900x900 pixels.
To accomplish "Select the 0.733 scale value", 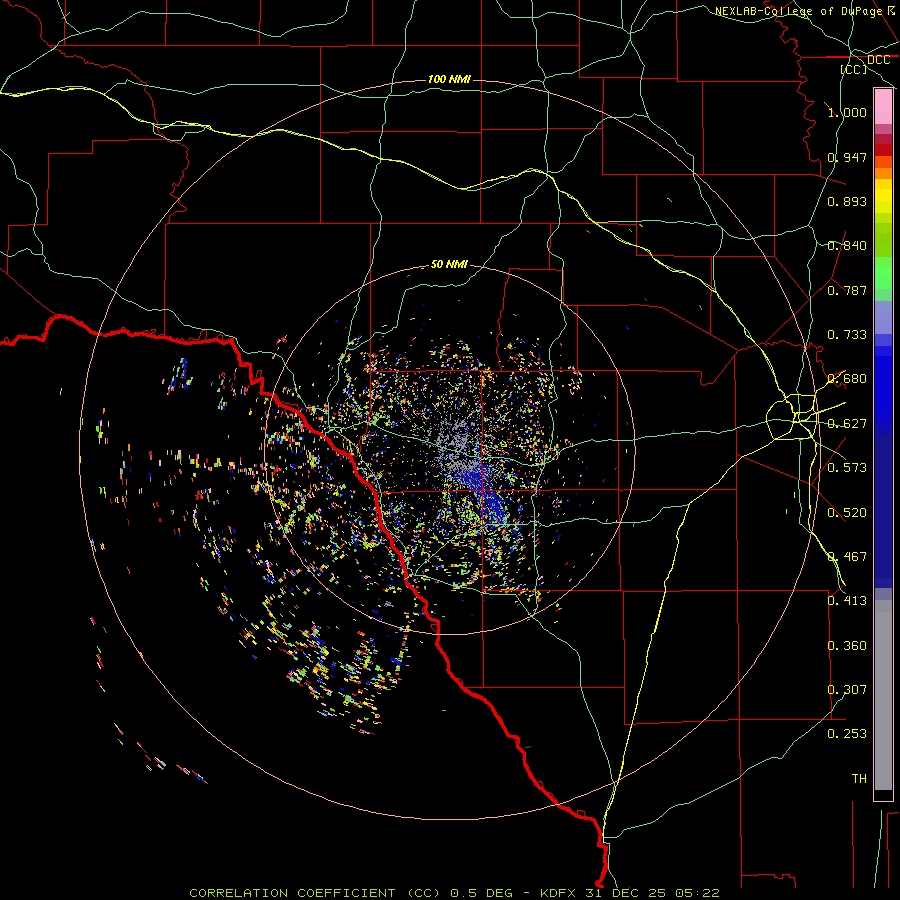I will [847, 335].
